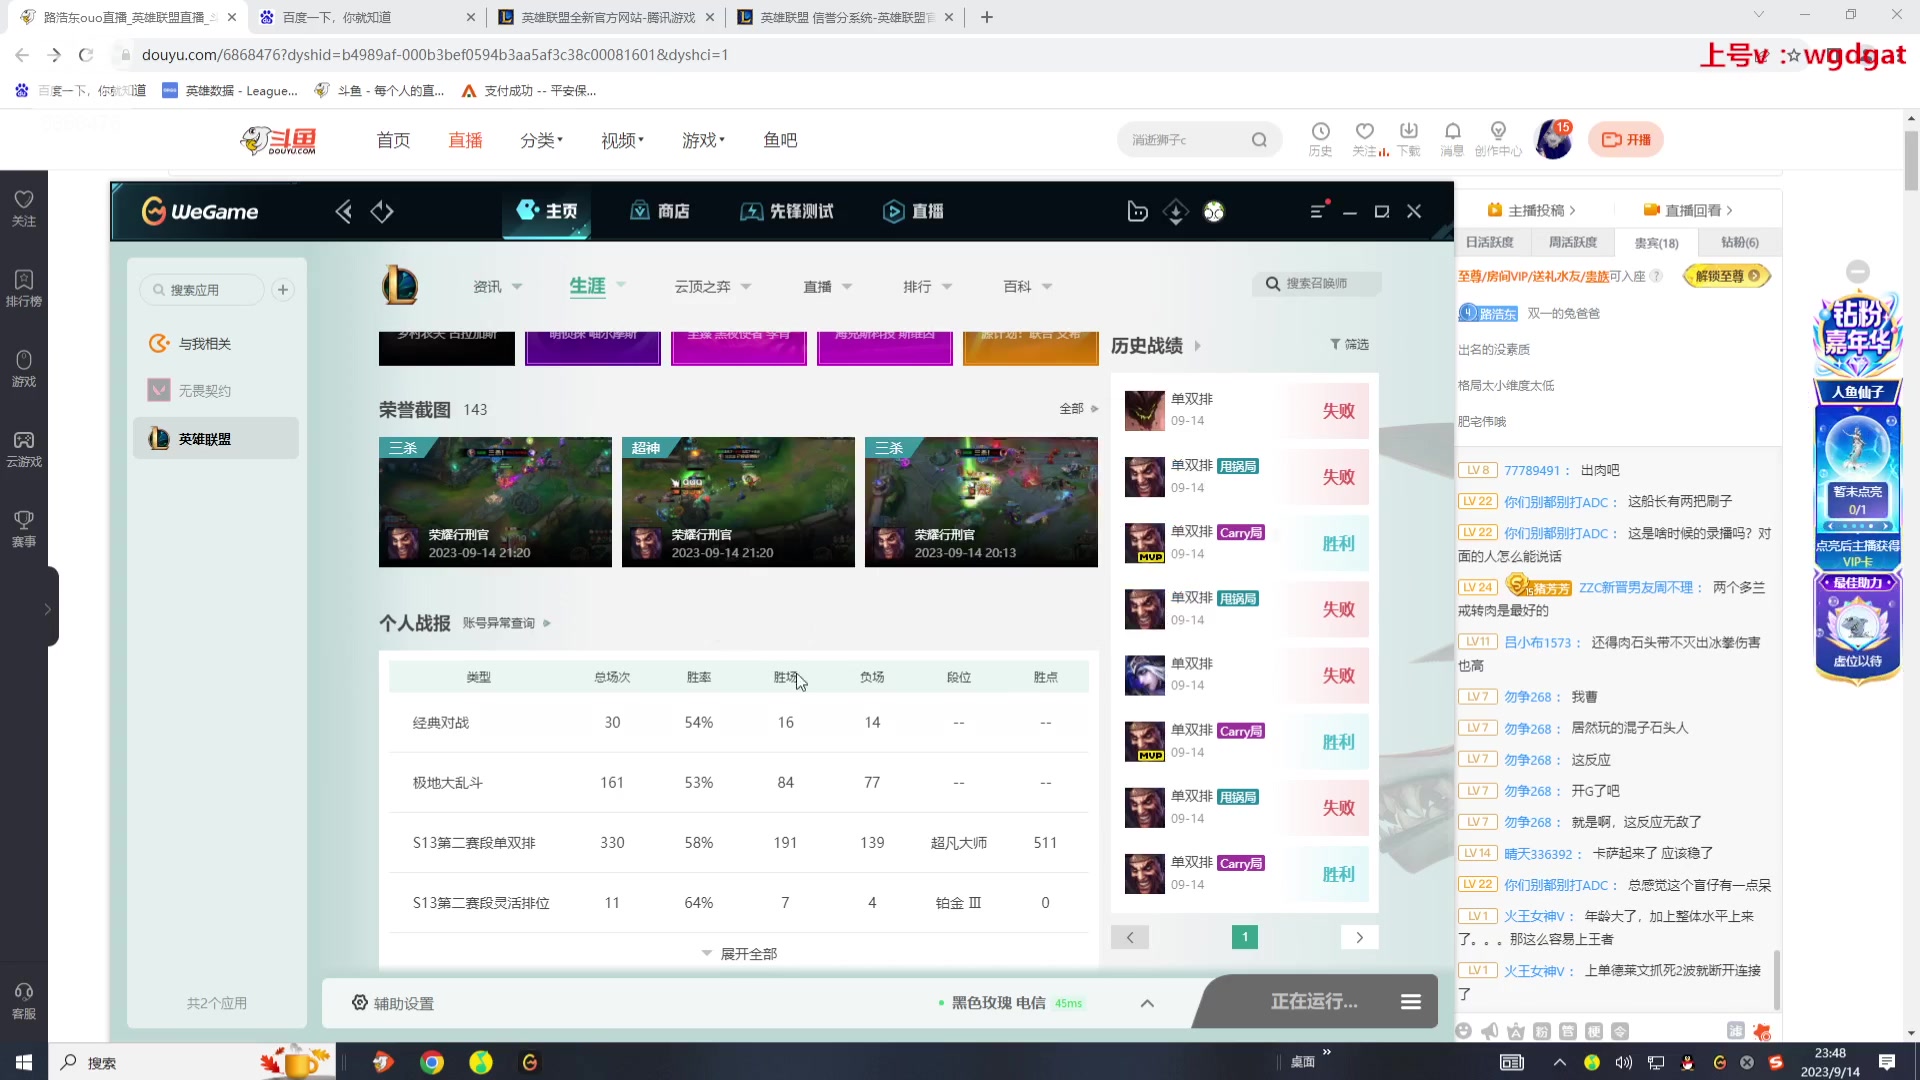The image size is (1920, 1080).
Task: Switch to the 钻粉(6) chat tab
Action: [1739, 242]
